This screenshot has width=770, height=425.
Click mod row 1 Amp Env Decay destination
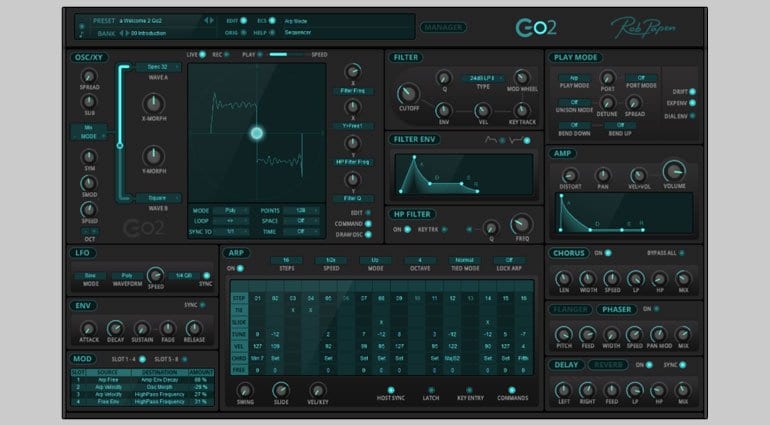[160, 380]
